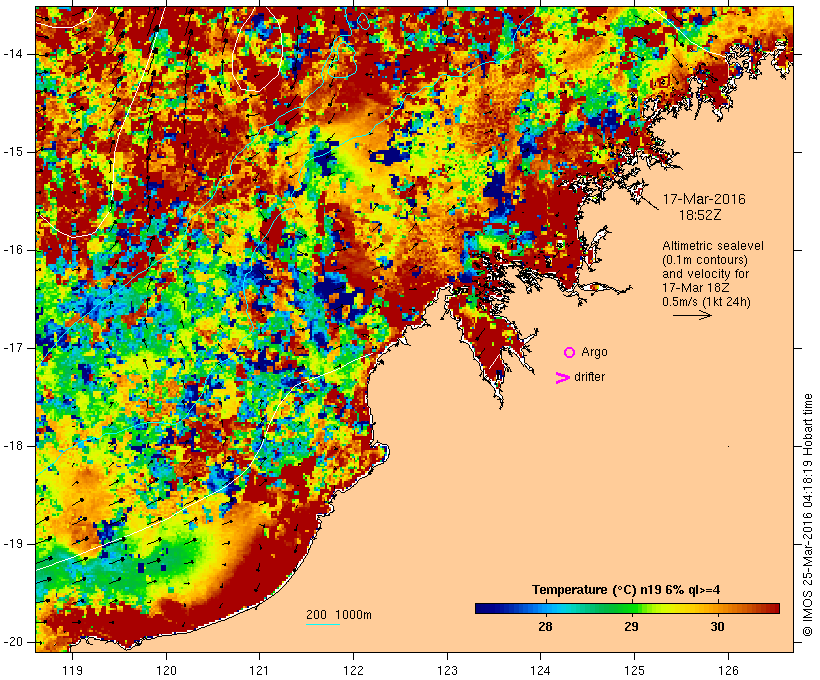This screenshot has width=820, height=680.
Task: Click the '0.5m/s (1kt 24h)' text
Action: tap(707, 302)
